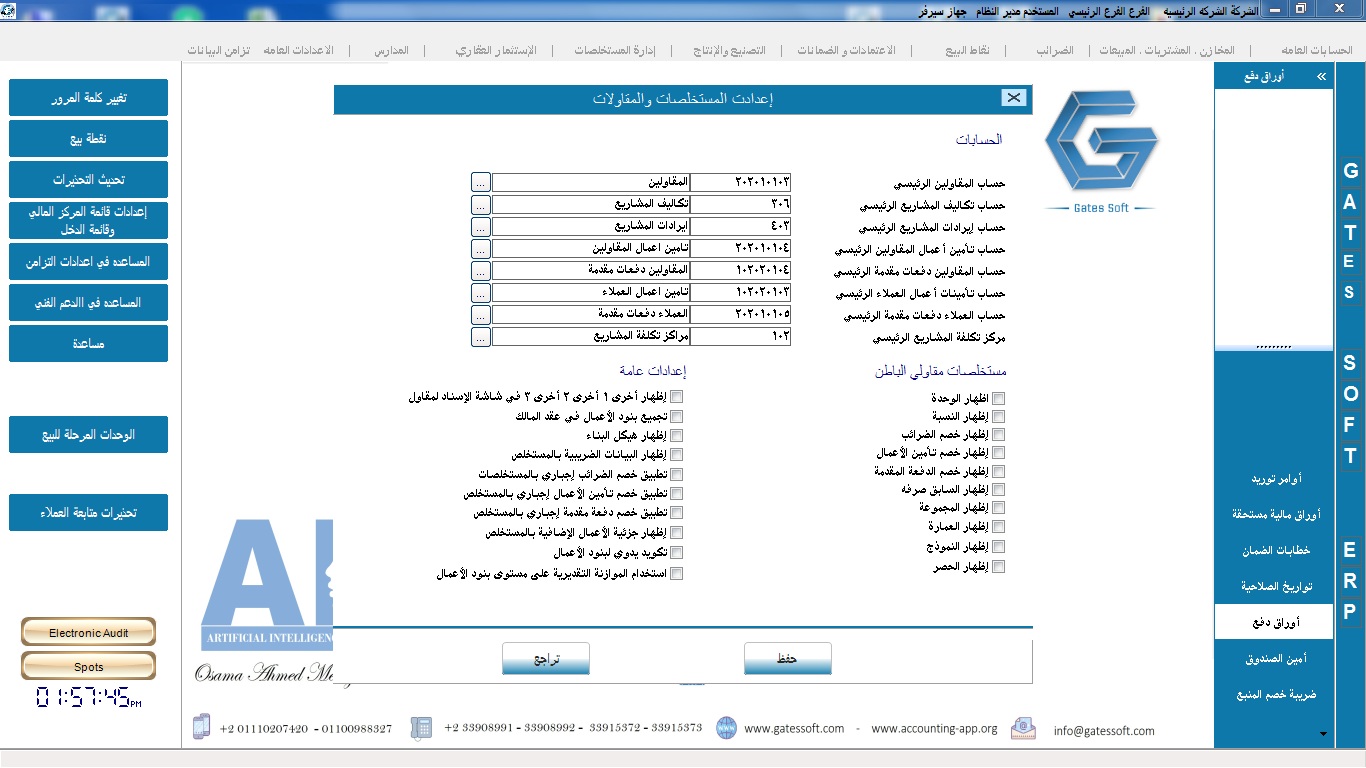Open browse button for مراكز تكلفة المشاريع
The image size is (1366, 768).
[x=481, y=337]
